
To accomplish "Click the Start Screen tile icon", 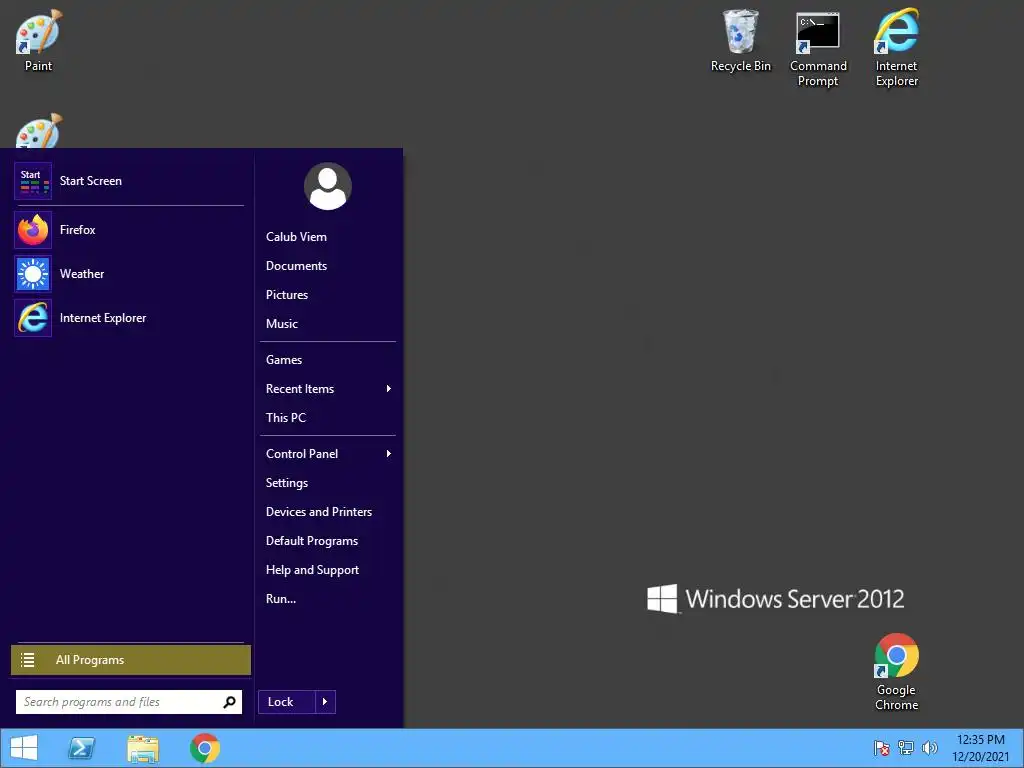I will (33, 181).
